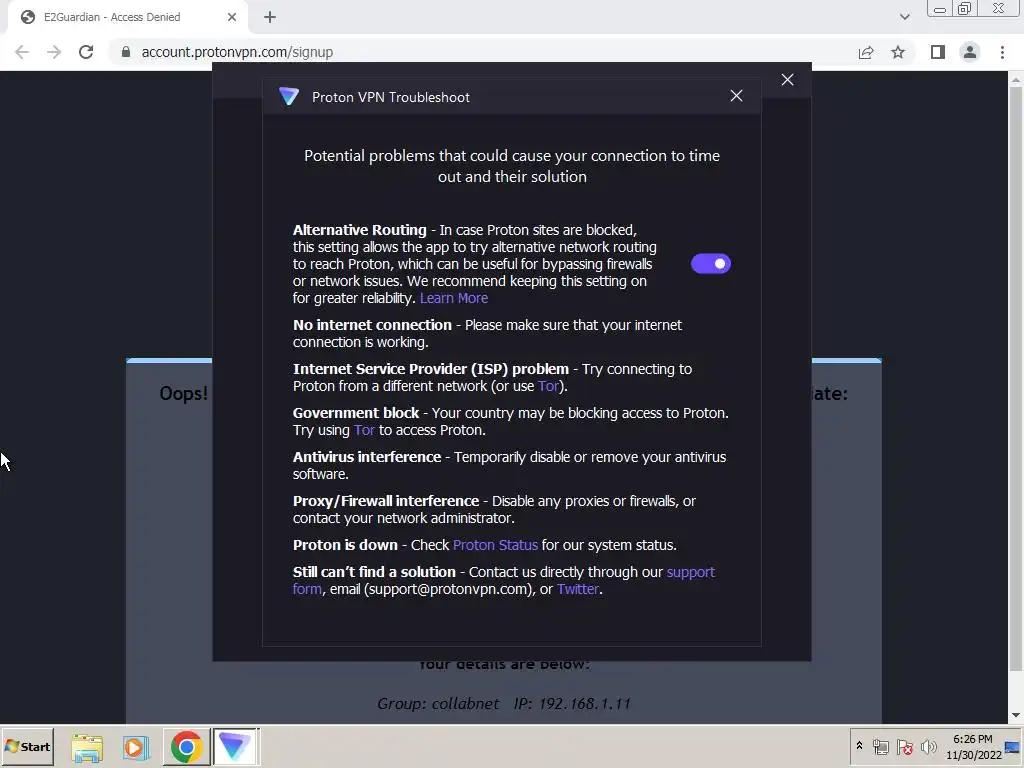Click the Proton VPN logo in dialog header

[x=289, y=97]
